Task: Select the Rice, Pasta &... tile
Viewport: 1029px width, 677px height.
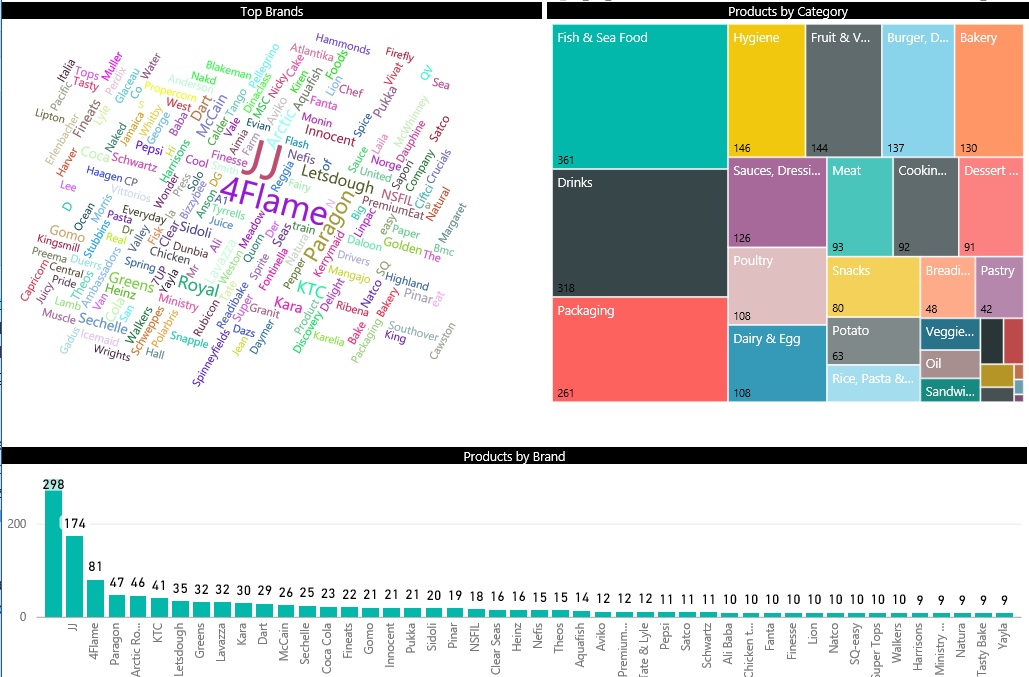Action: [x=873, y=384]
